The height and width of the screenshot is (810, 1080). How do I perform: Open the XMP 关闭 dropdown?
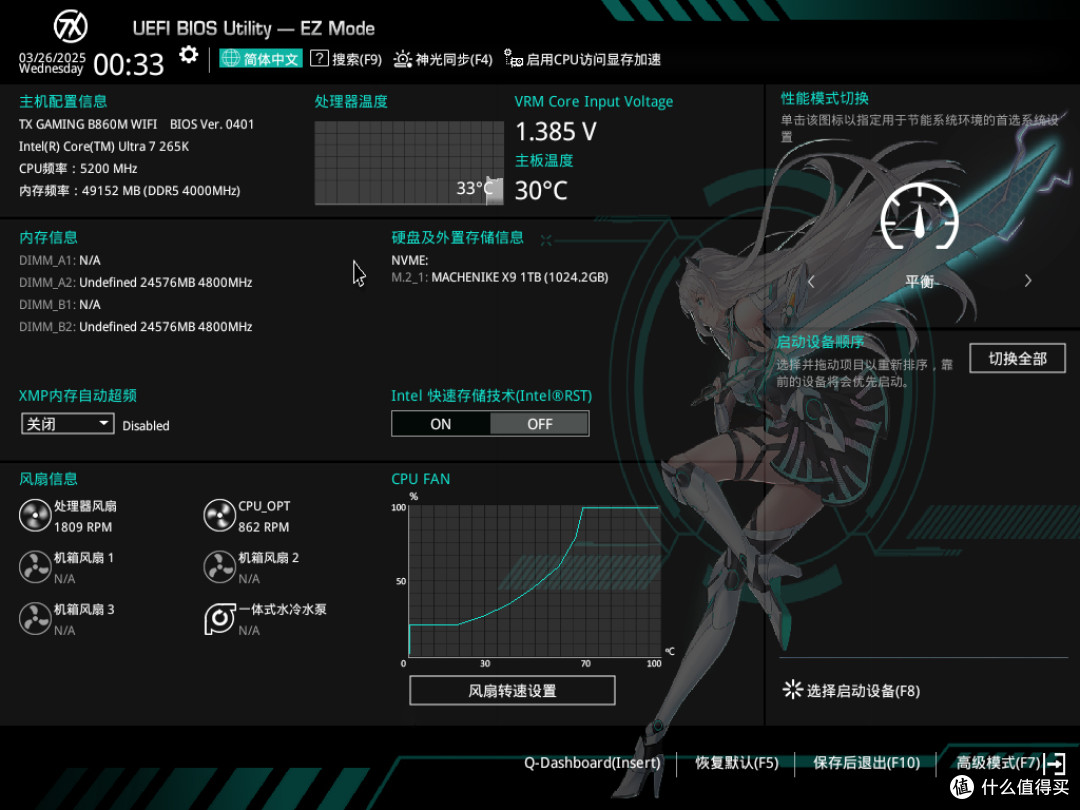[68, 424]
